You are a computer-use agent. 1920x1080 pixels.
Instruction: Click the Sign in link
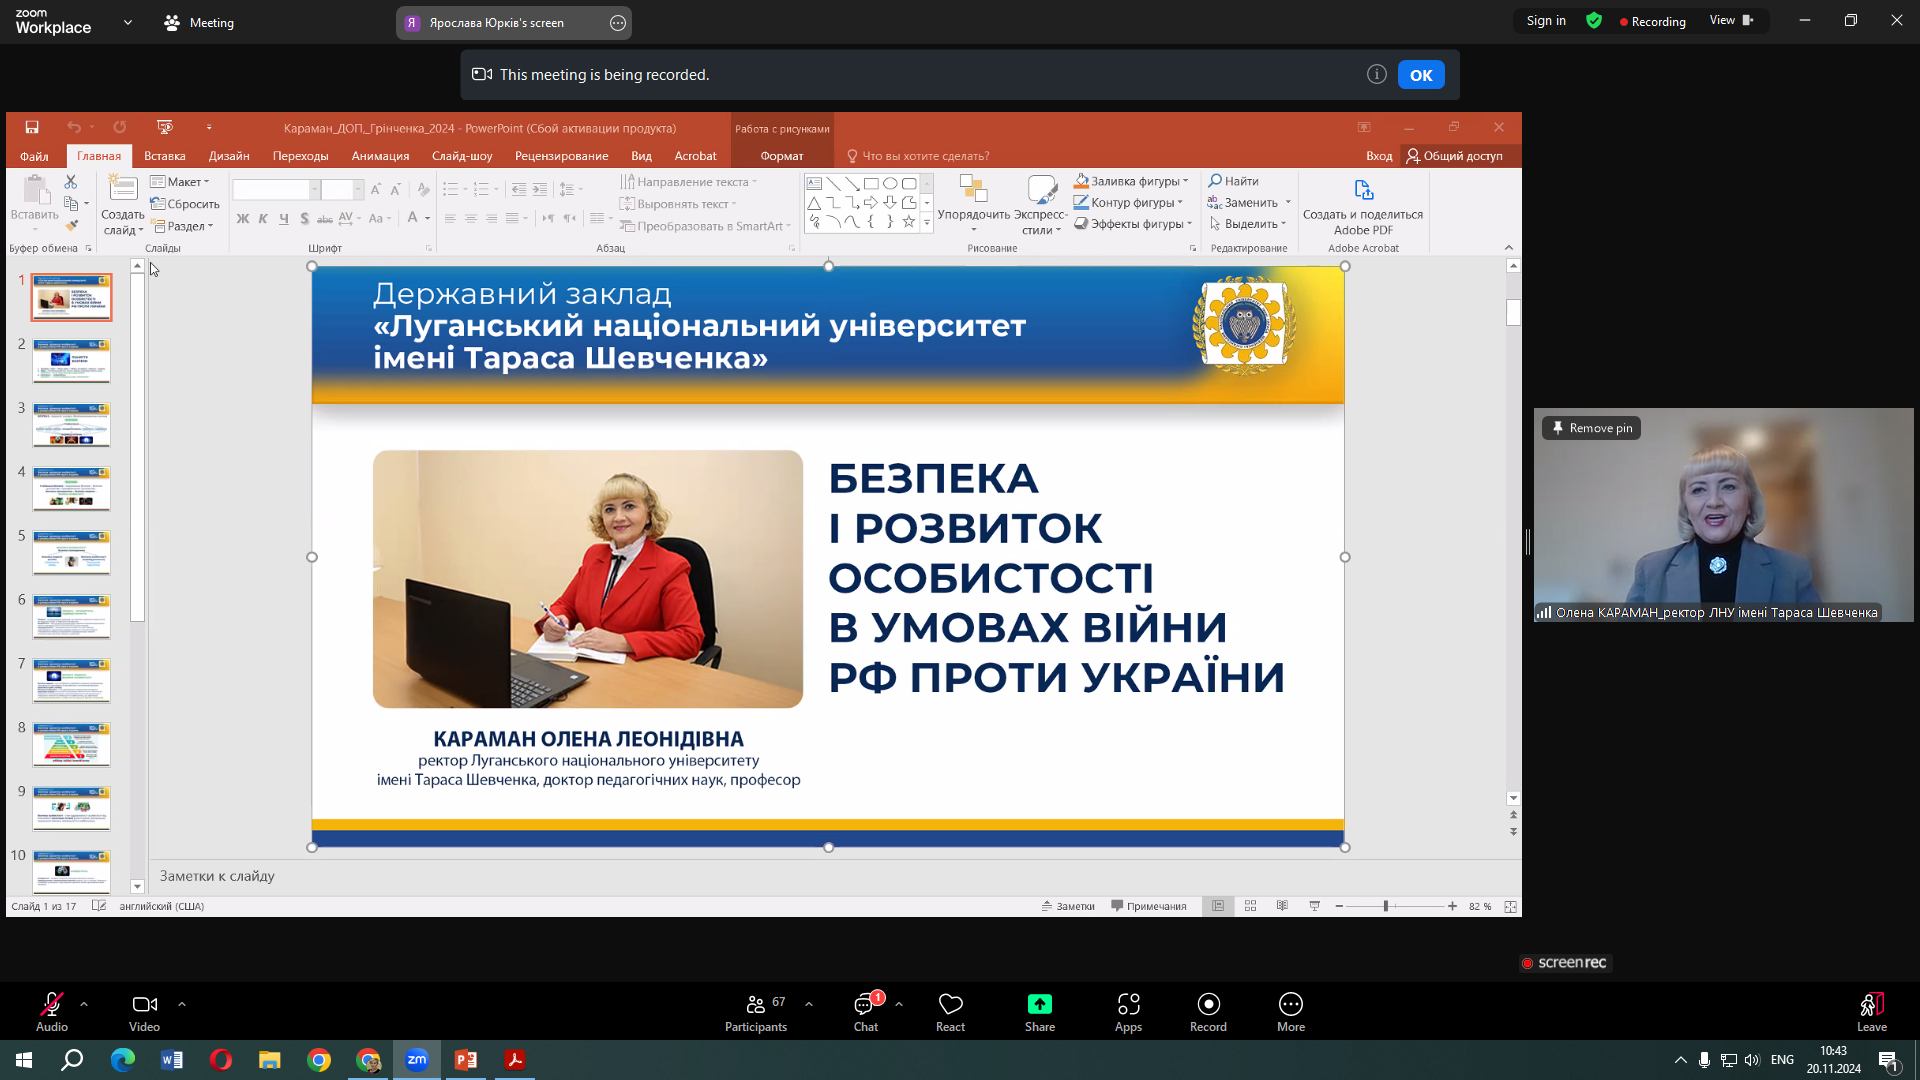(x=1545, y=20)
